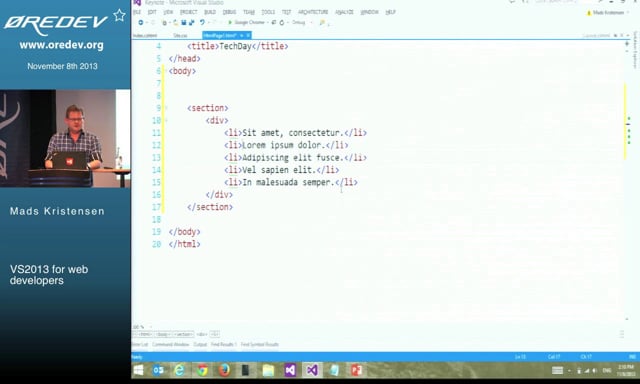Click the Save toolbar icon
The width and height of the screenshot is (640, 384).
[x=184, y=22]
